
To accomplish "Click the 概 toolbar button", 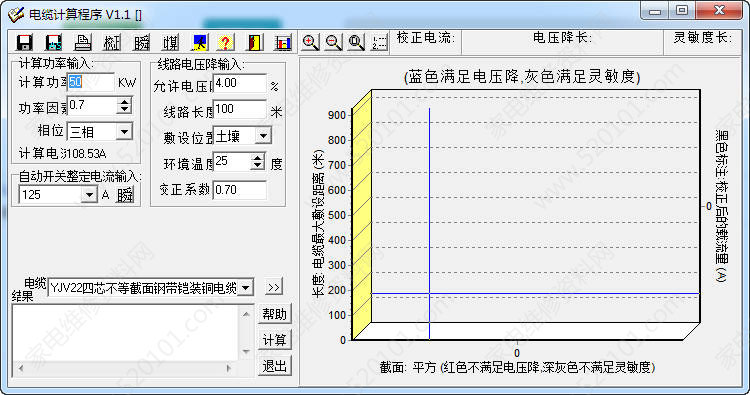I will (x=112, y=43).
